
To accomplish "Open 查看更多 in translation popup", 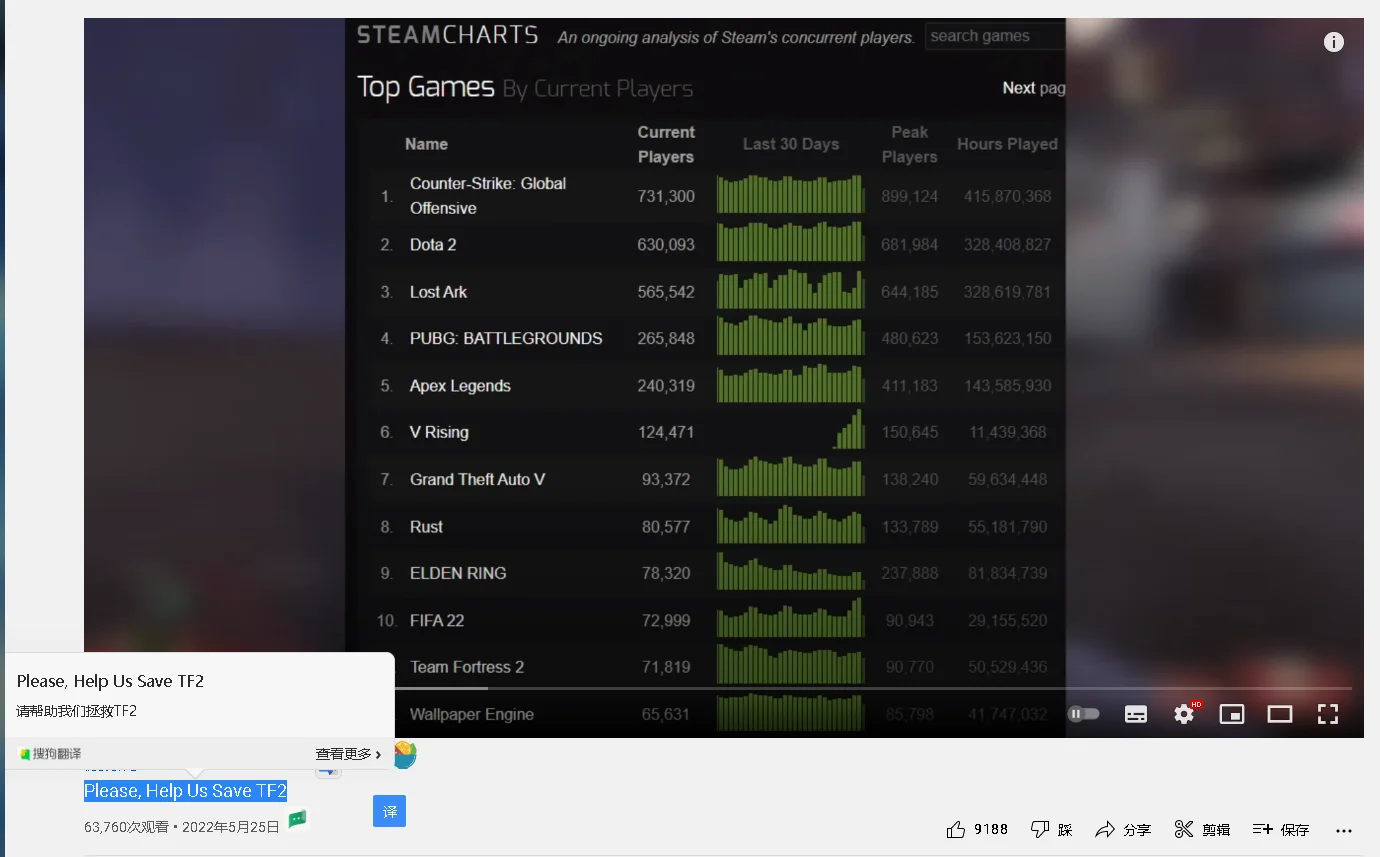I will click(x=348, y=754).
